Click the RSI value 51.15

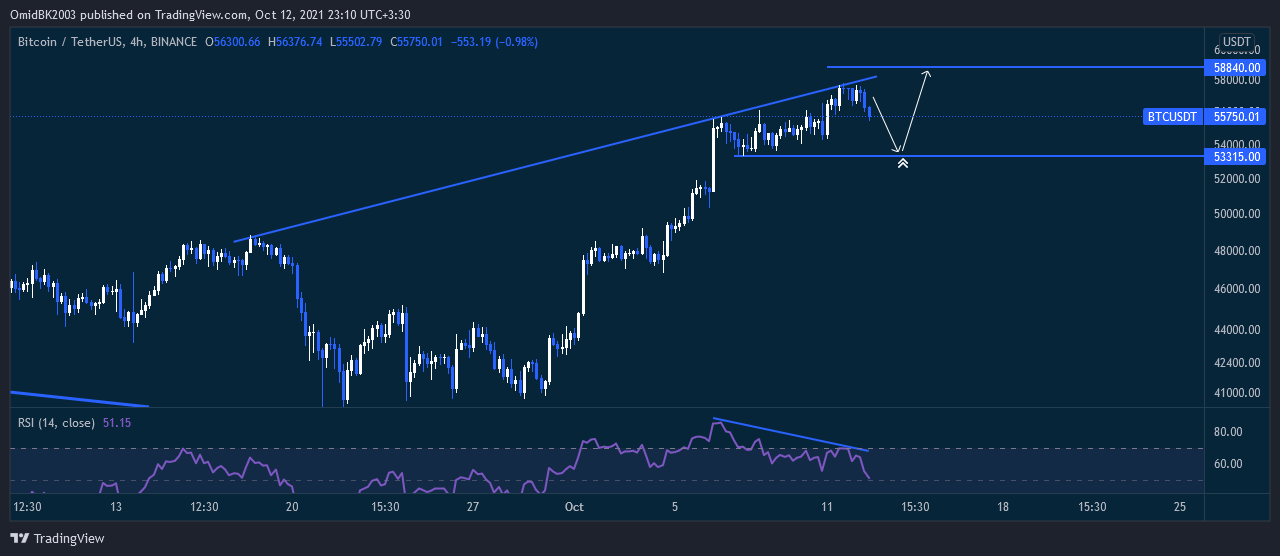point(117,423)
